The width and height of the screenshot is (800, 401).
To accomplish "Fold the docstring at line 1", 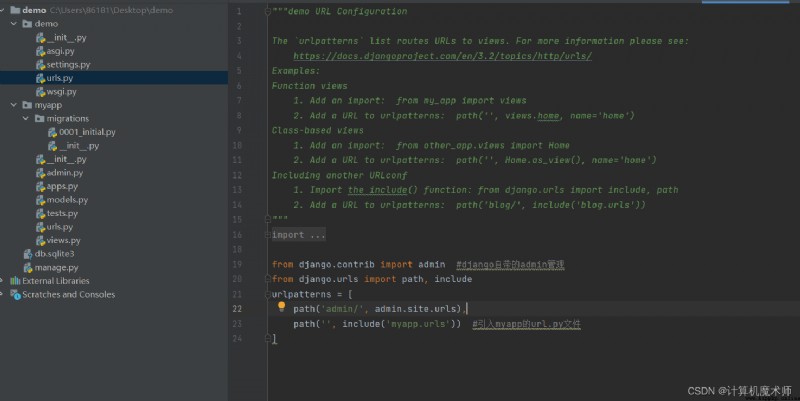I will (x=268, y=11).
